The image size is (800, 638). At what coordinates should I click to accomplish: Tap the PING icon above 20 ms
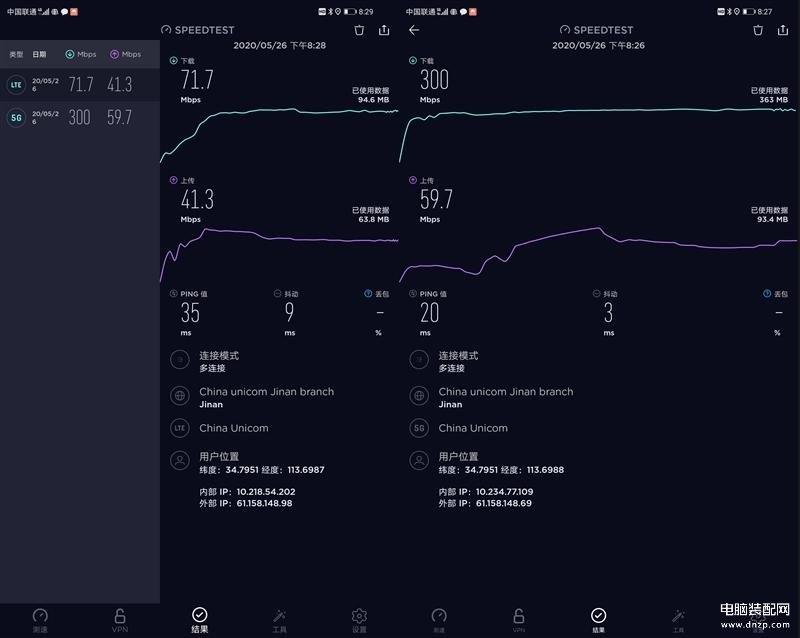pos(413,293)
